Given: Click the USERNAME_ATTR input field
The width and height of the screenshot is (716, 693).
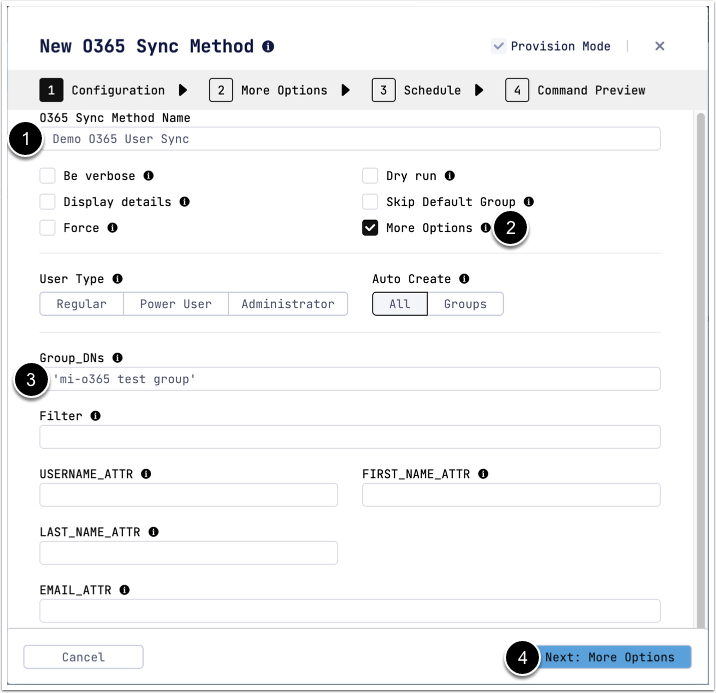Looking at the screenshot, I should pos(189,495).
